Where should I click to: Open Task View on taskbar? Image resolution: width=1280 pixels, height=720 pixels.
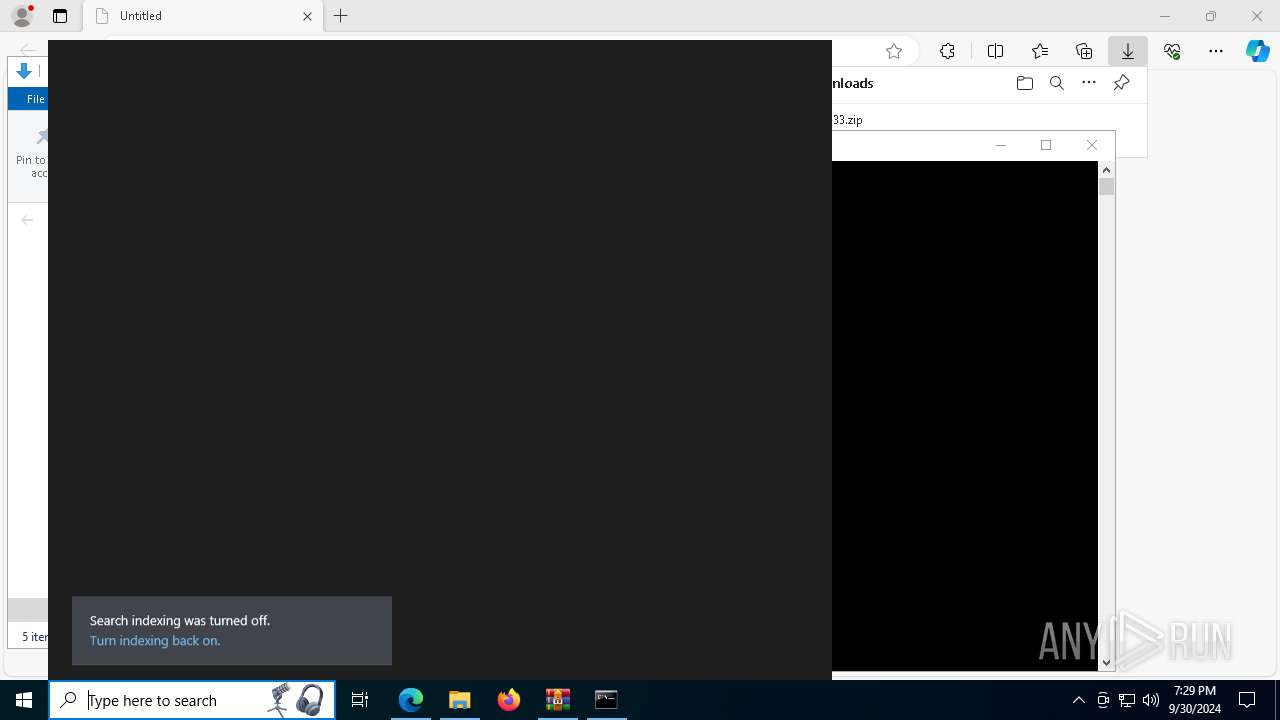tap(360, 700)
